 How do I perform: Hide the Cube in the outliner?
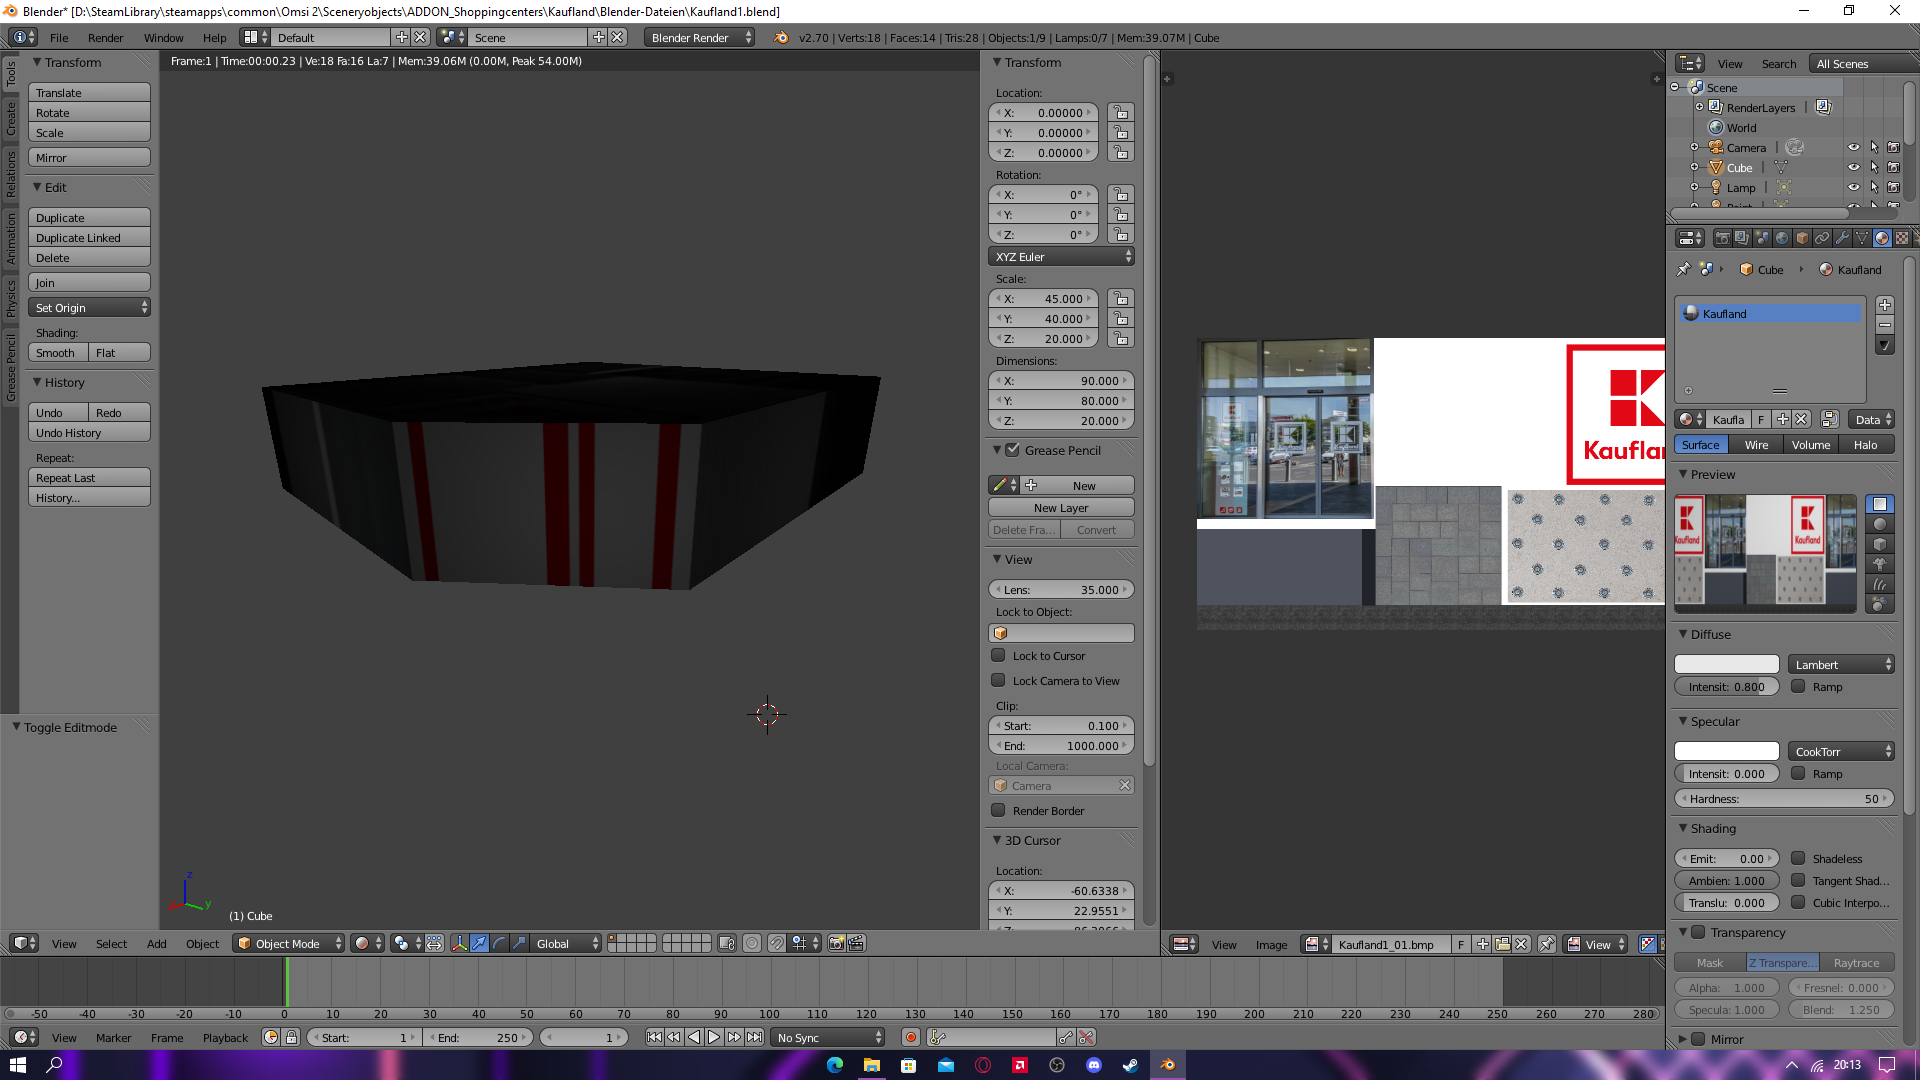click(1853, 167)
